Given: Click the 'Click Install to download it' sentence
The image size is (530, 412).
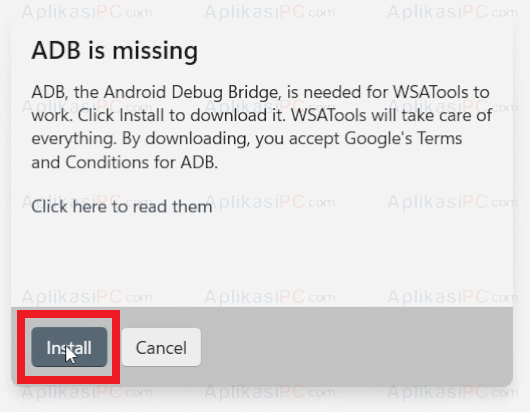Looking at the screenshot, I should pos(182,116).
